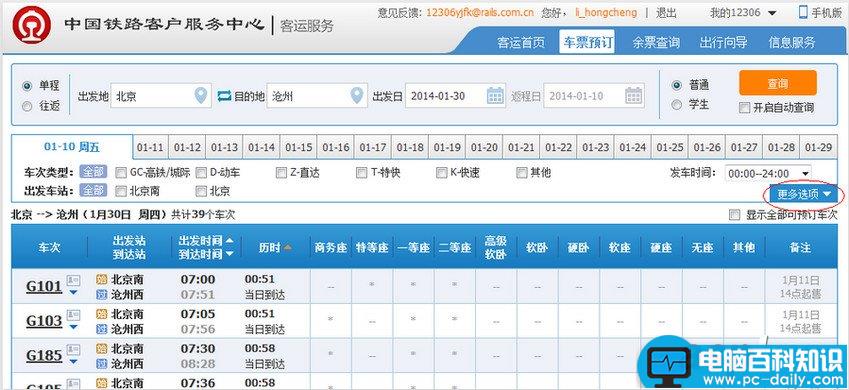This screenshot has width=849, height=390.
Task: Check T-特快 train type filter
Action: pyautogui.click(x=361, y=173)
